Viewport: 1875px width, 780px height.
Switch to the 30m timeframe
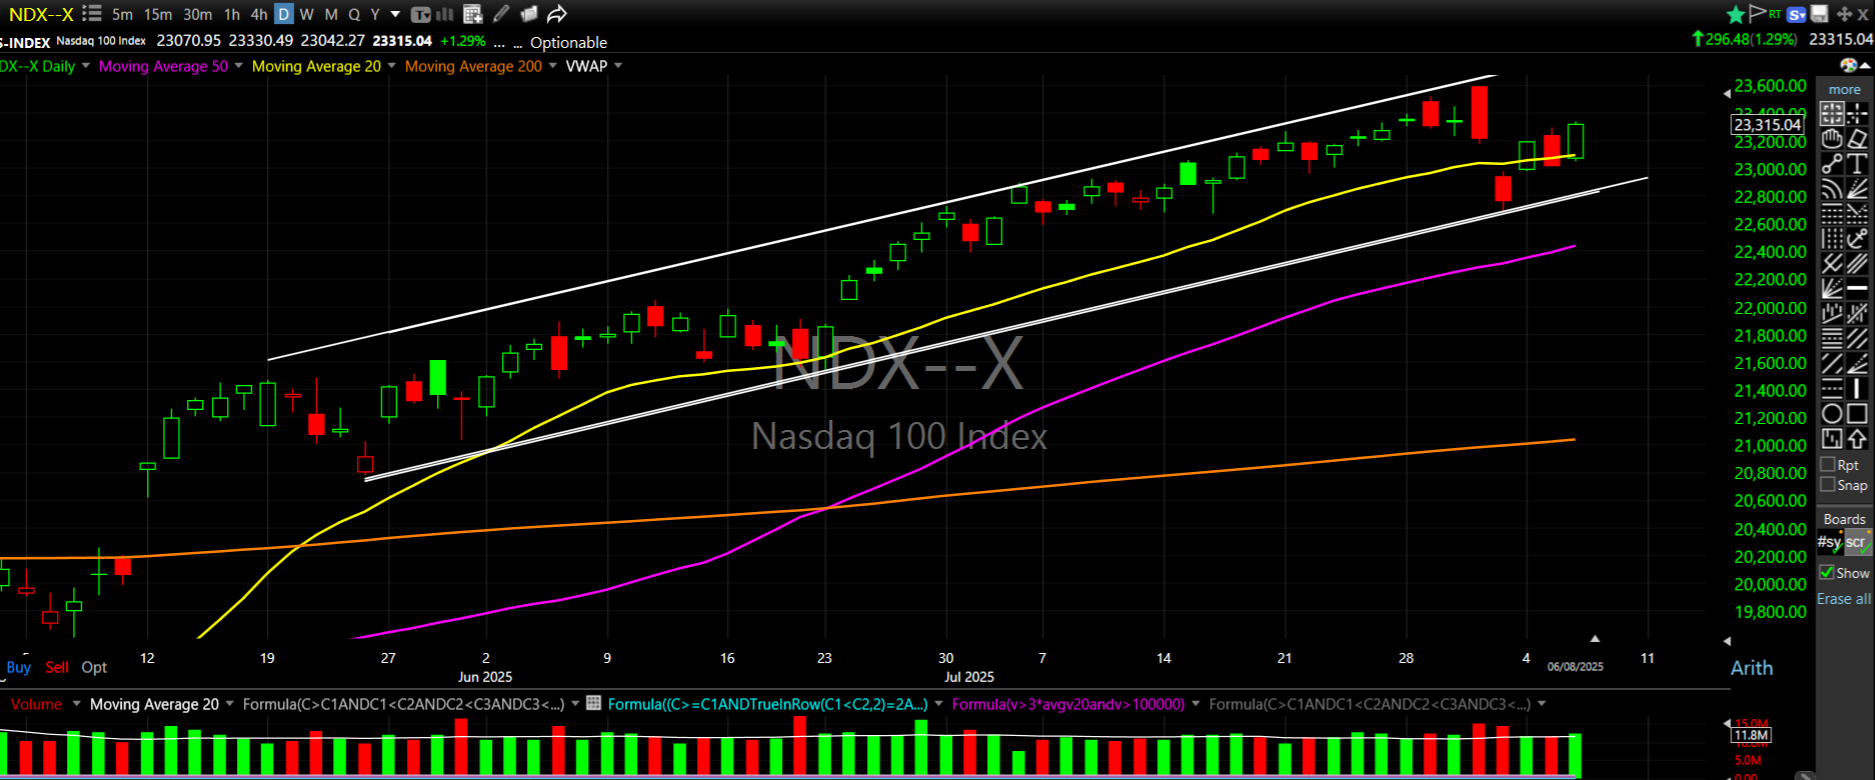198,14
